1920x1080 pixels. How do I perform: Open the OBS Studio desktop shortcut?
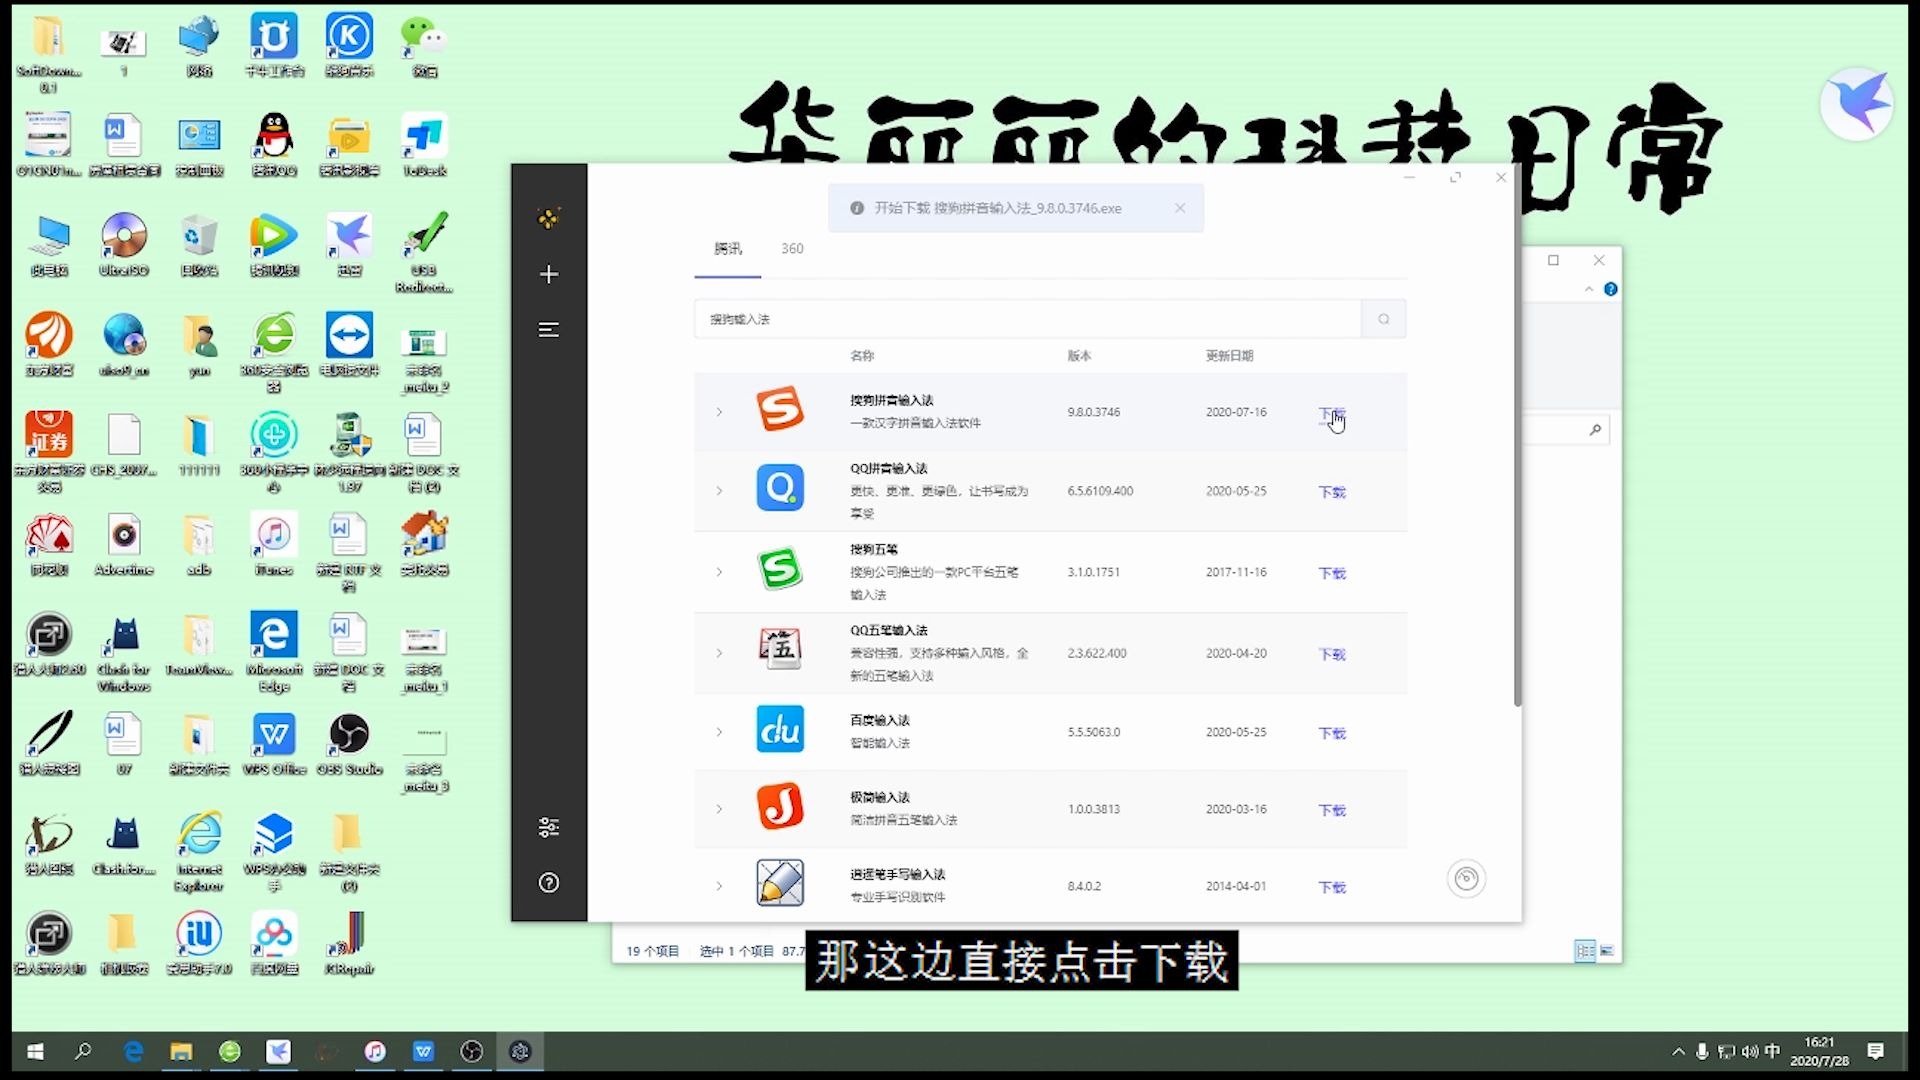coord(349,743)
